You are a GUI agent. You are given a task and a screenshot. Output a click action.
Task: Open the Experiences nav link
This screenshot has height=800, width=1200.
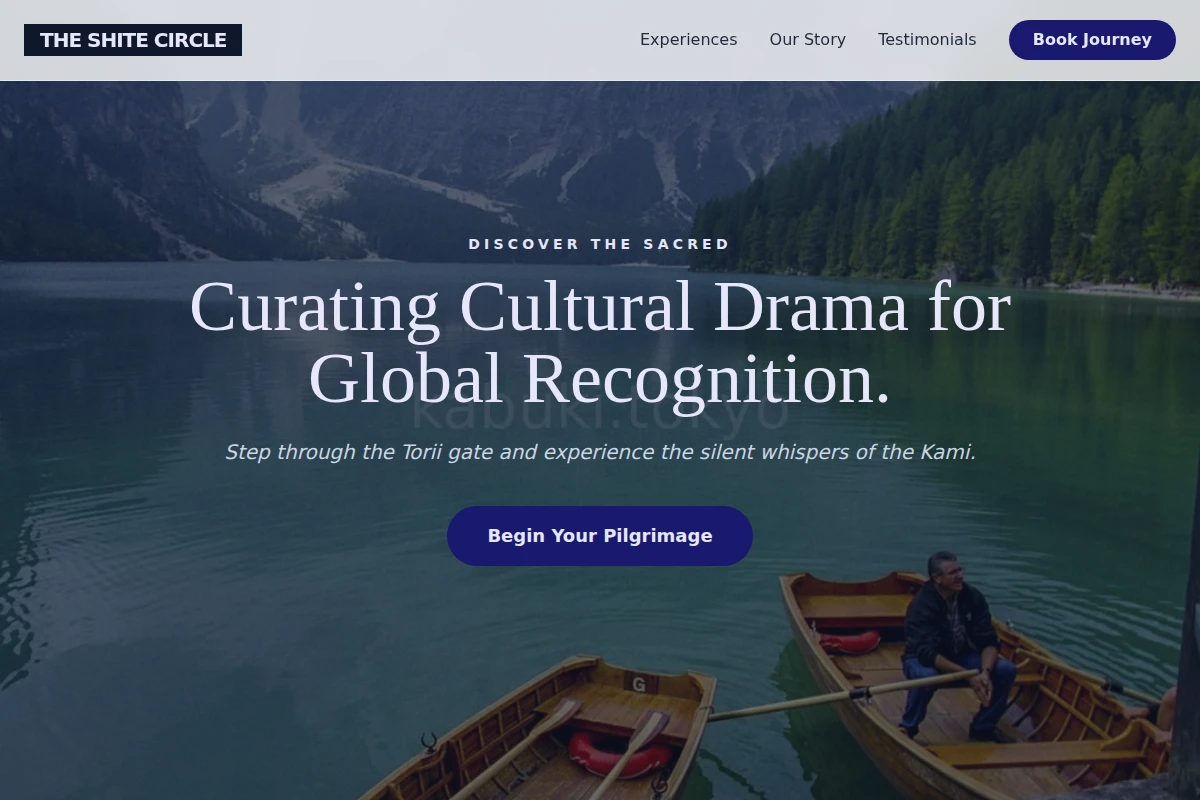(x=688, y=40)
